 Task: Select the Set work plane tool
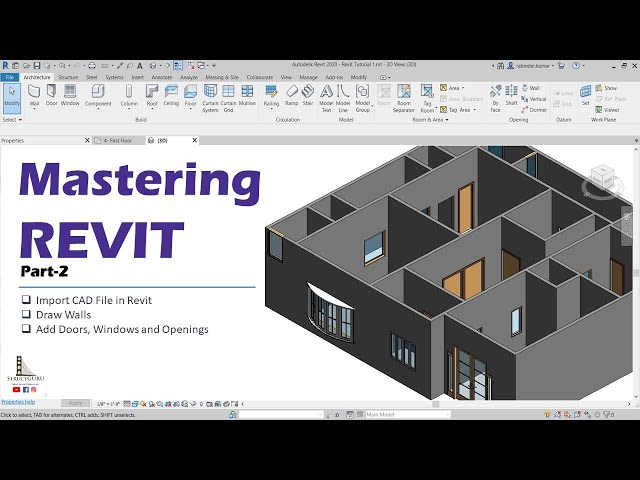[585, 95]
